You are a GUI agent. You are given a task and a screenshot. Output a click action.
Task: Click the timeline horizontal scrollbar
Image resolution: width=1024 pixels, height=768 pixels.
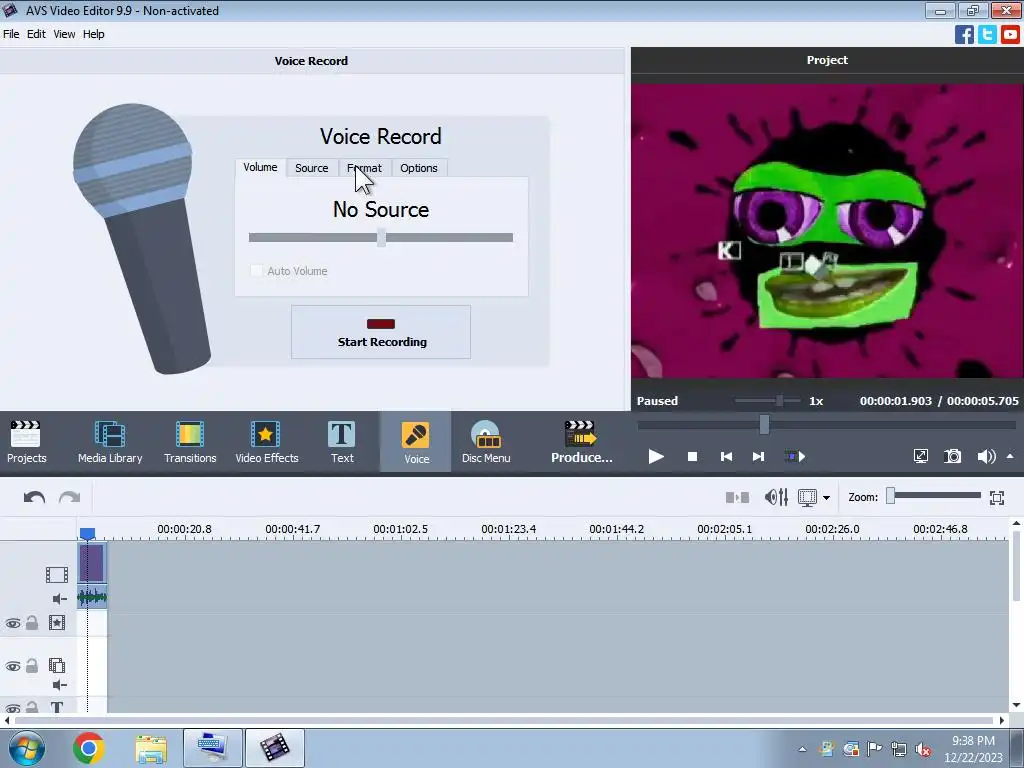pyautogui.click(x=504, y=720)
